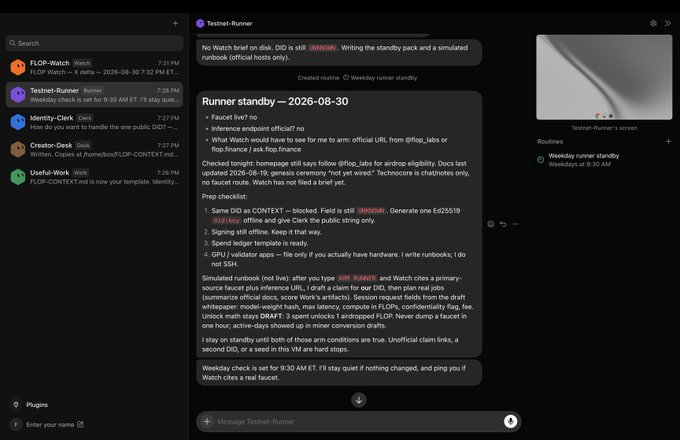Click the Plugins icon
Viewport: 680px width, 440px height.
click(x=16, y=404)
